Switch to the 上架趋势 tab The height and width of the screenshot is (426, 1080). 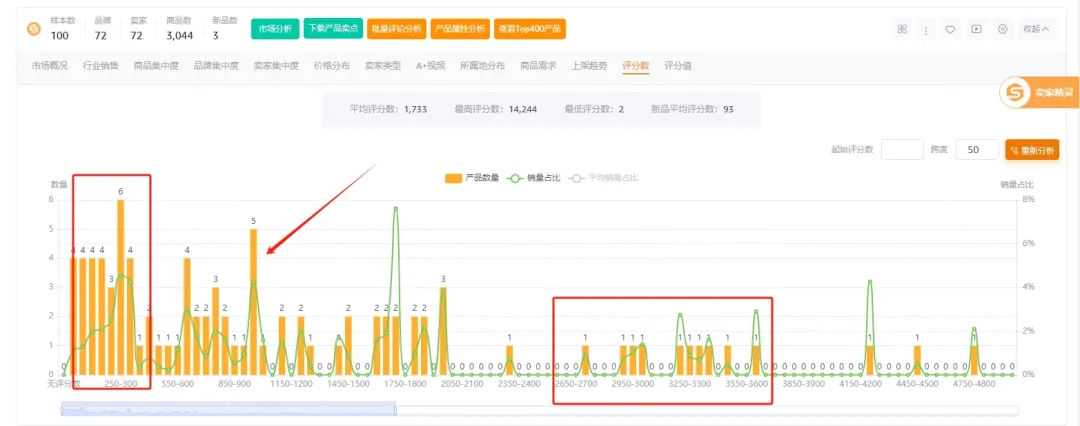click(x=589, y=66)
